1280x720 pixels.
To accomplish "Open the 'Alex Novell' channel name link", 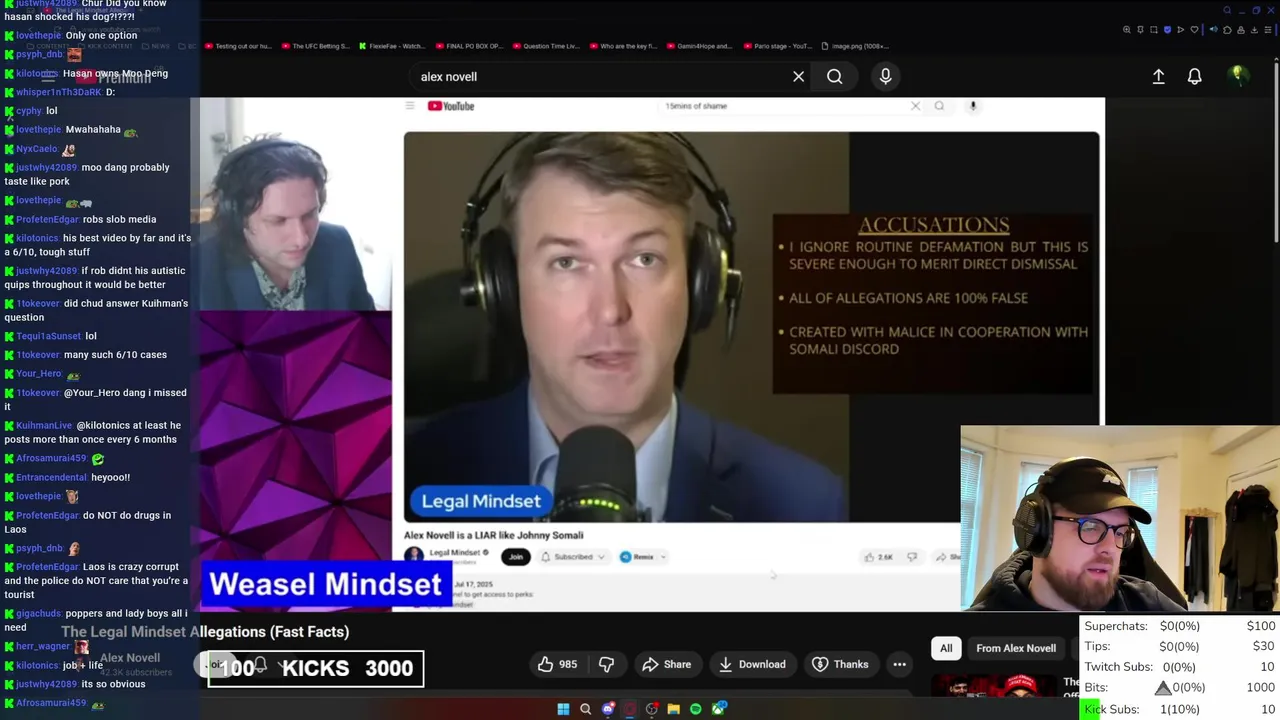I will (130, 658).
